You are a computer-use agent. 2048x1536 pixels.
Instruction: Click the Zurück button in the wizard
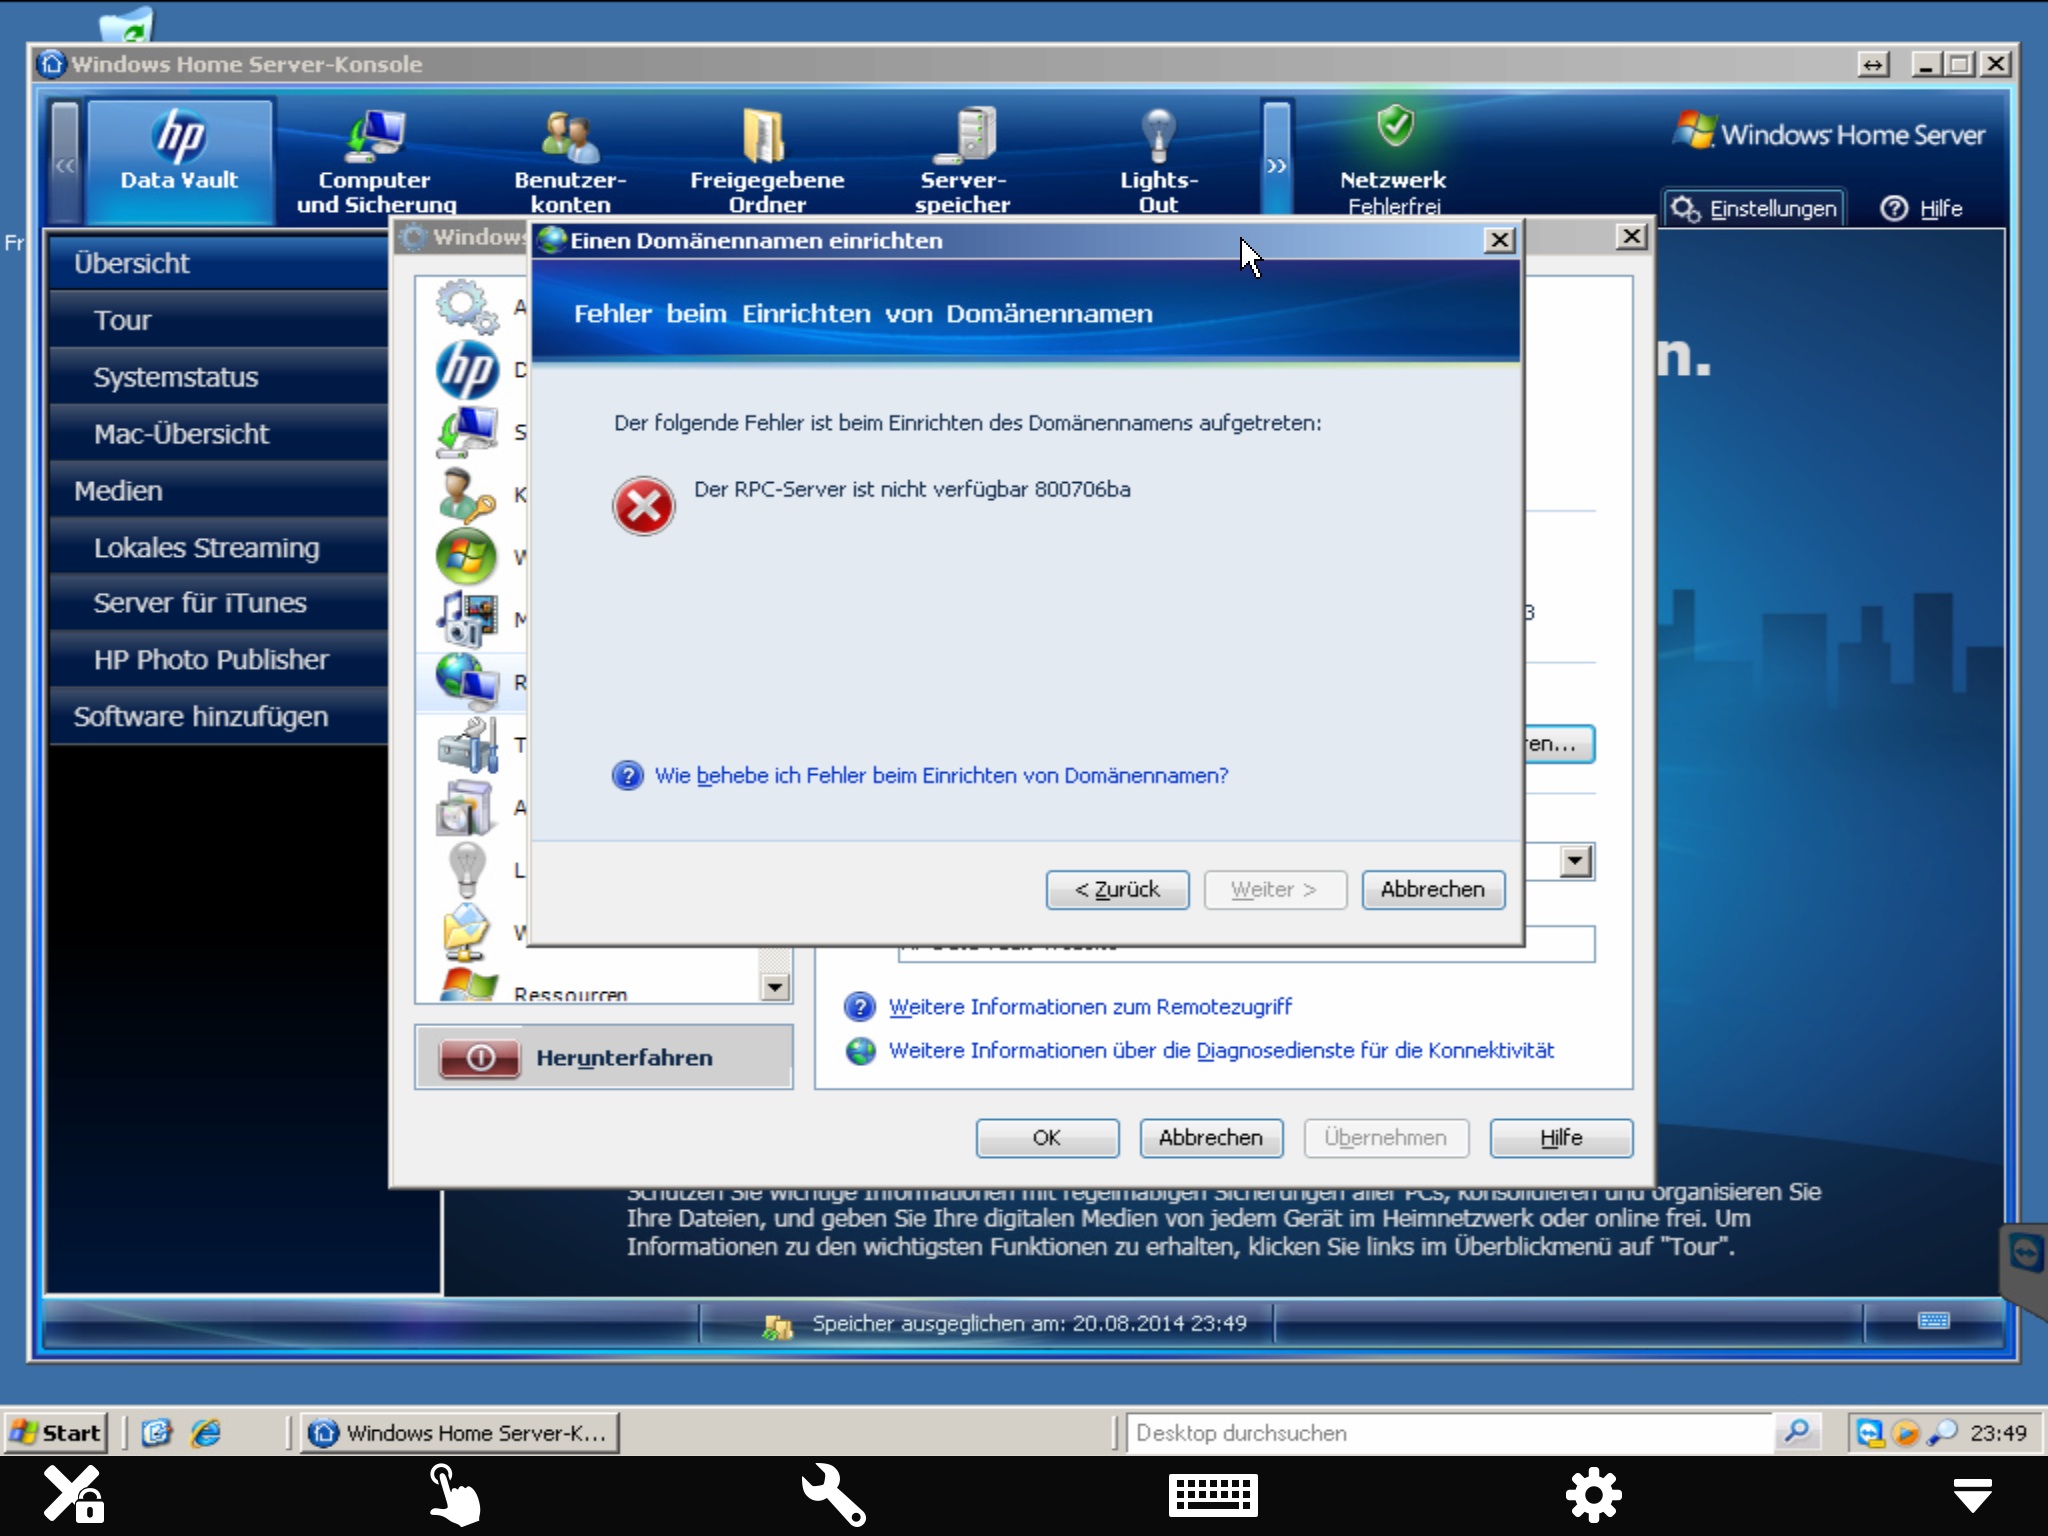pyautogui.click(x=1117, y=889)
